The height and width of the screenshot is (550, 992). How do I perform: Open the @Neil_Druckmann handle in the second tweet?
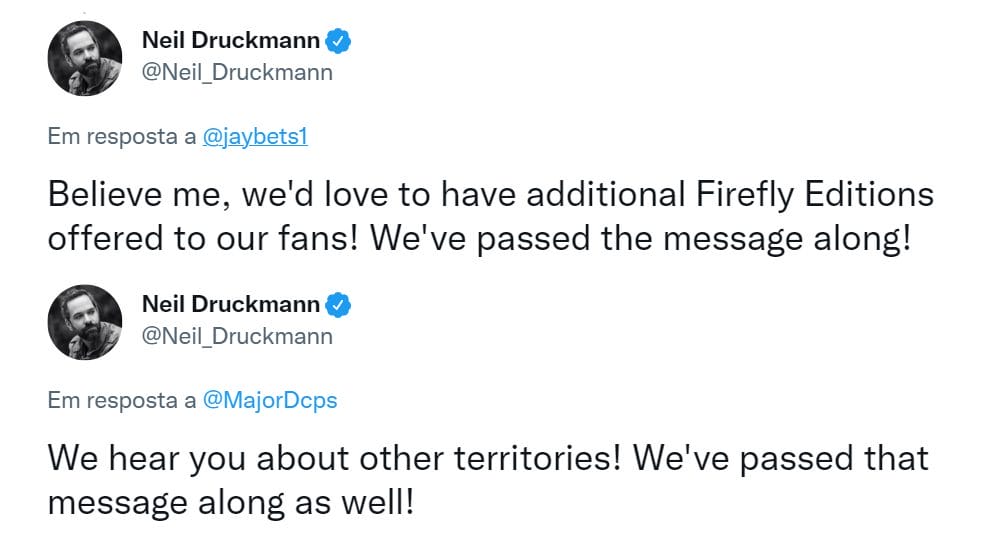[238, 336]
